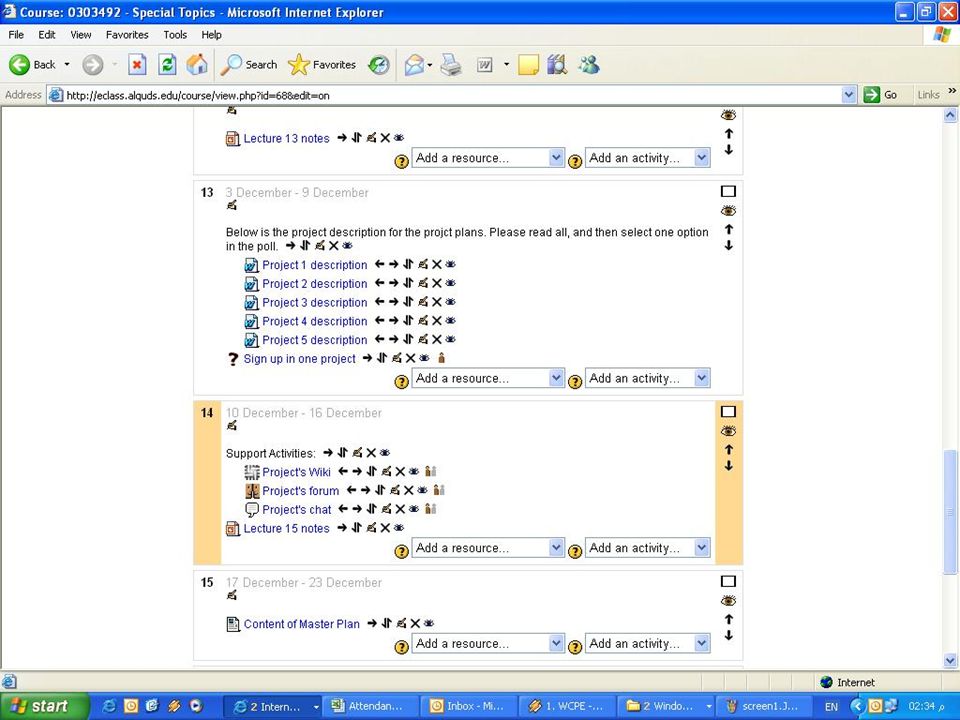Image resolution: width=960 pixels, height=720 pixels.
Task: Hide Project 5 description via eye icon
Action: pyautogui.click(x=451, y=339)
